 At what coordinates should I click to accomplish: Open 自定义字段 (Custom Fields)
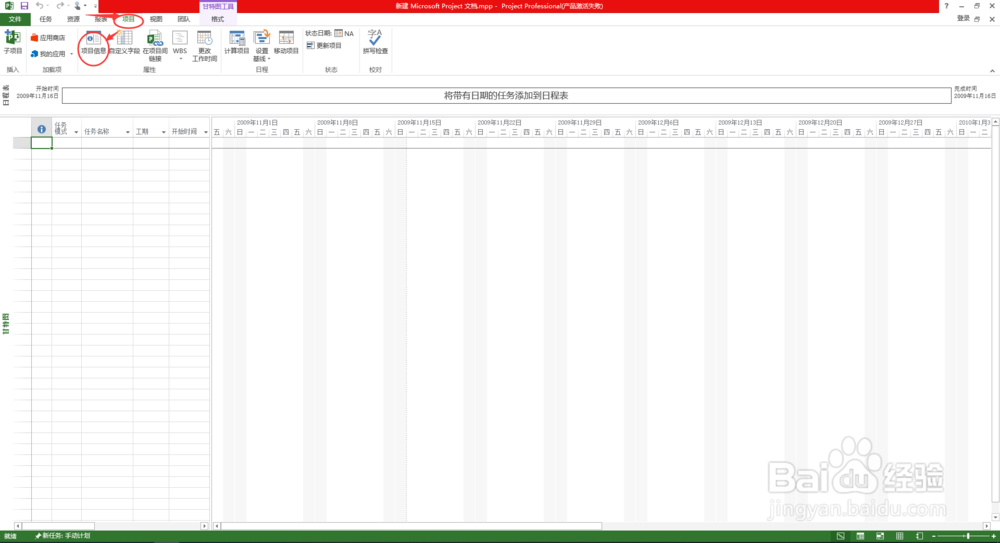coord(124,43)
